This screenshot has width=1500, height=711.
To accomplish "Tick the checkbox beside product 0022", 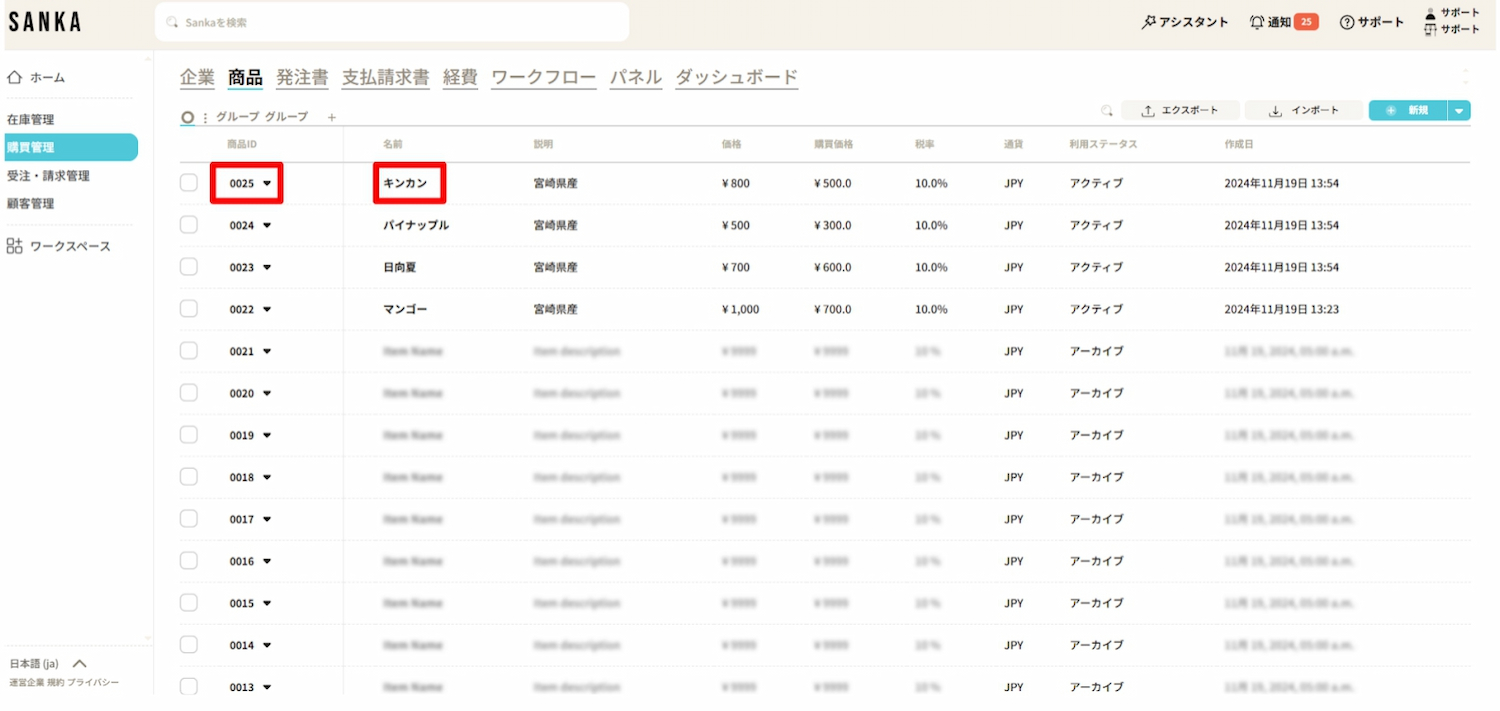I will [x=189, y=309].
